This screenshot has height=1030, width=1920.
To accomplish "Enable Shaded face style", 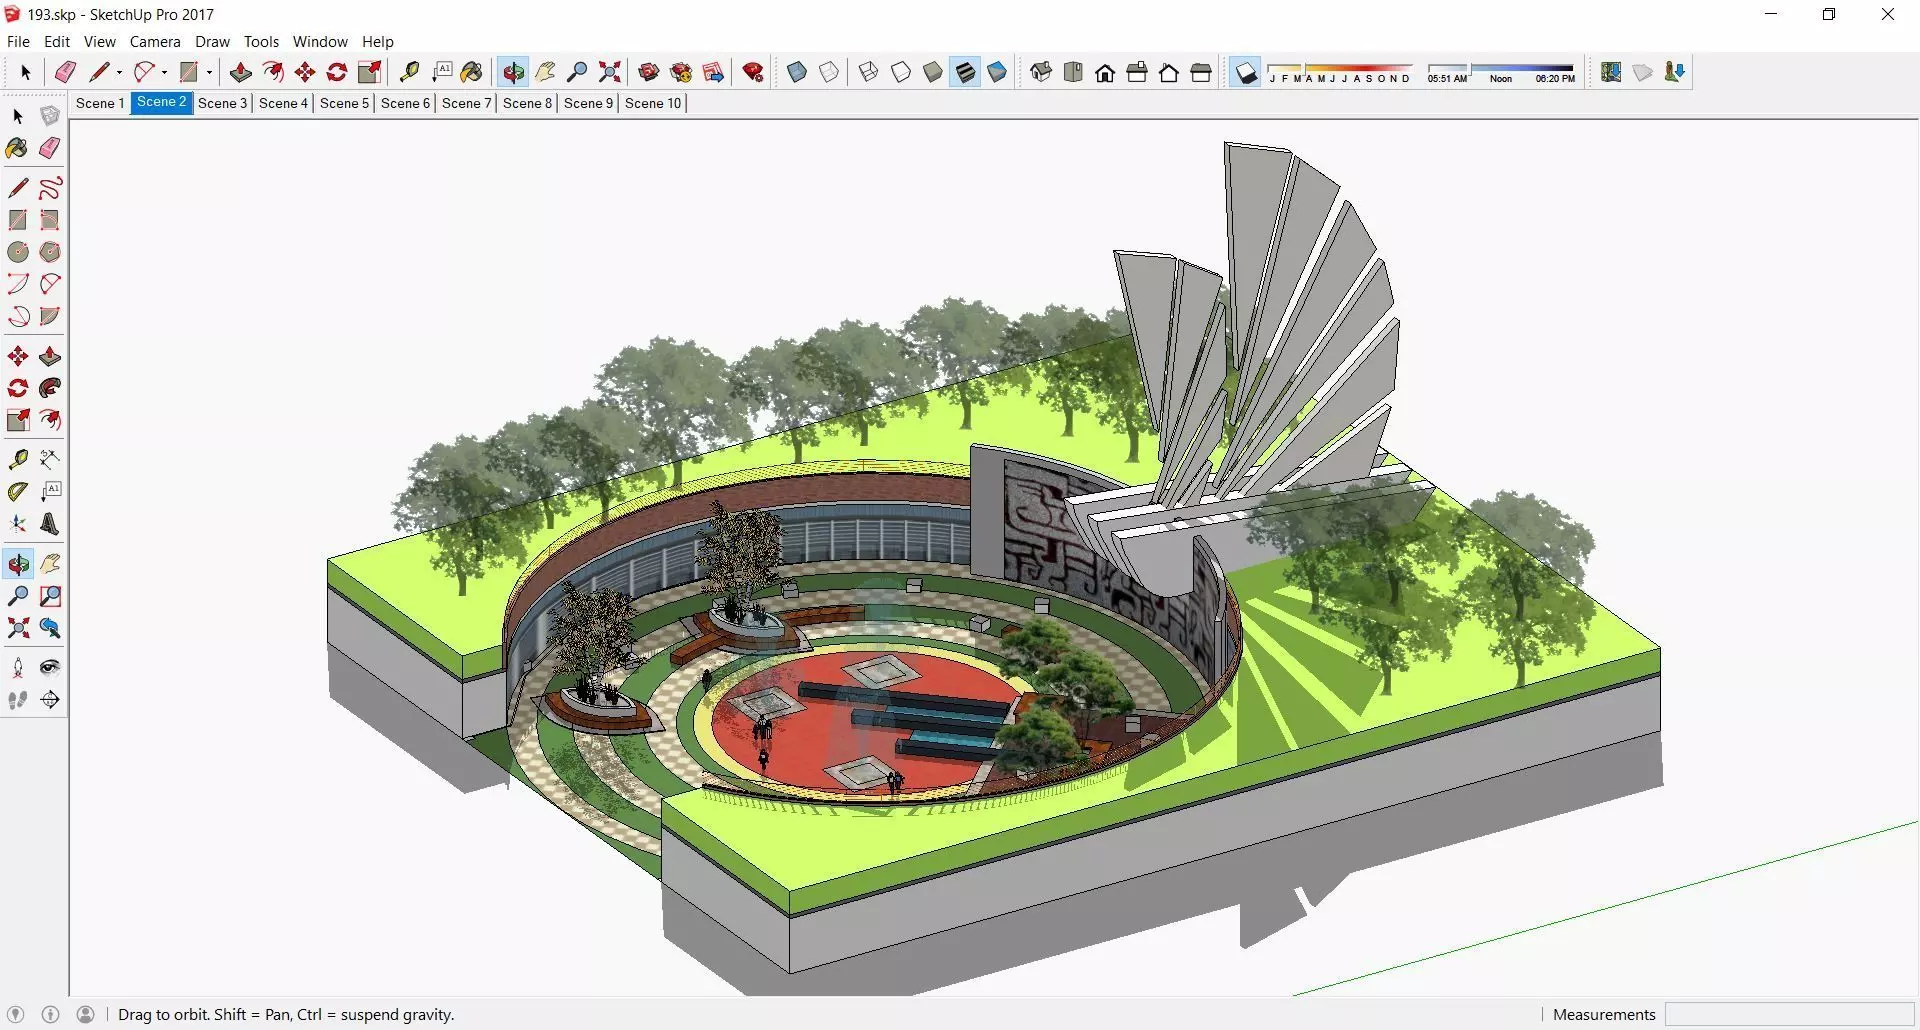I will pyautogui.click(x=933, y=72).
